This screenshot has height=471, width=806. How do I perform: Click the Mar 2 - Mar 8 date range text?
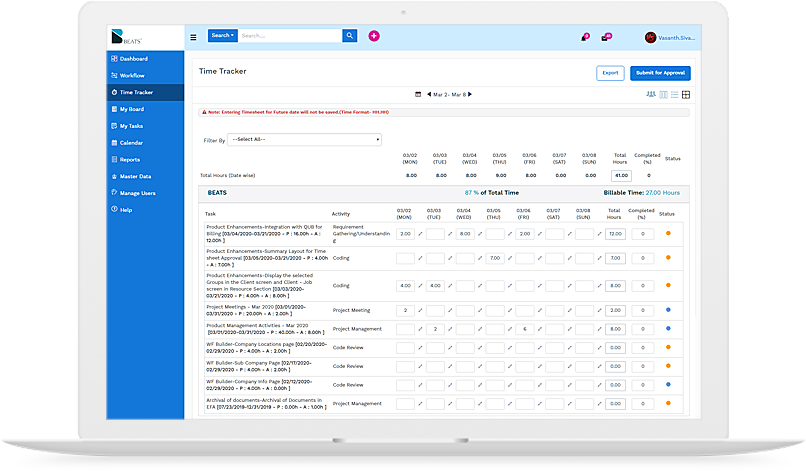[449, 95]
